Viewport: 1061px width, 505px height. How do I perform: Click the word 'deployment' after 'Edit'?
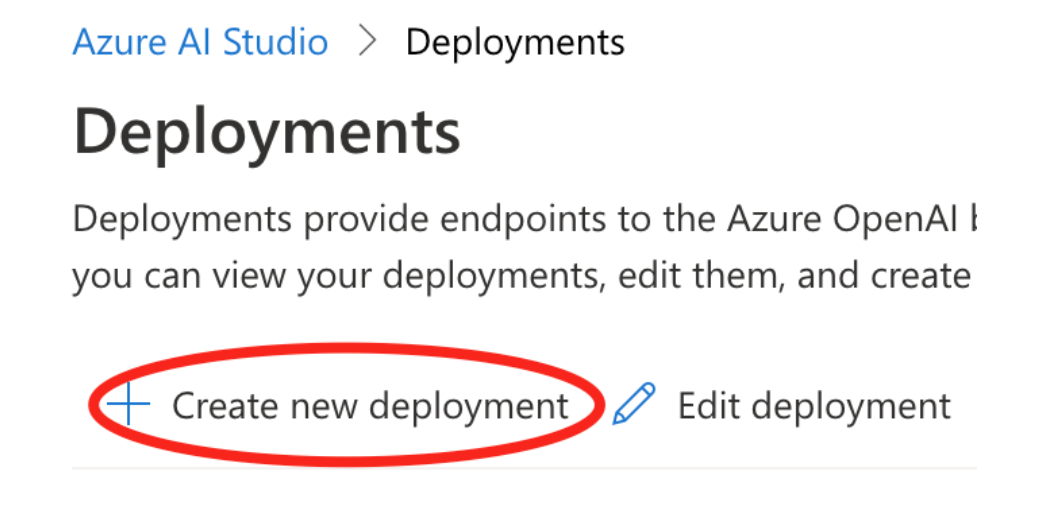(851, 406)
